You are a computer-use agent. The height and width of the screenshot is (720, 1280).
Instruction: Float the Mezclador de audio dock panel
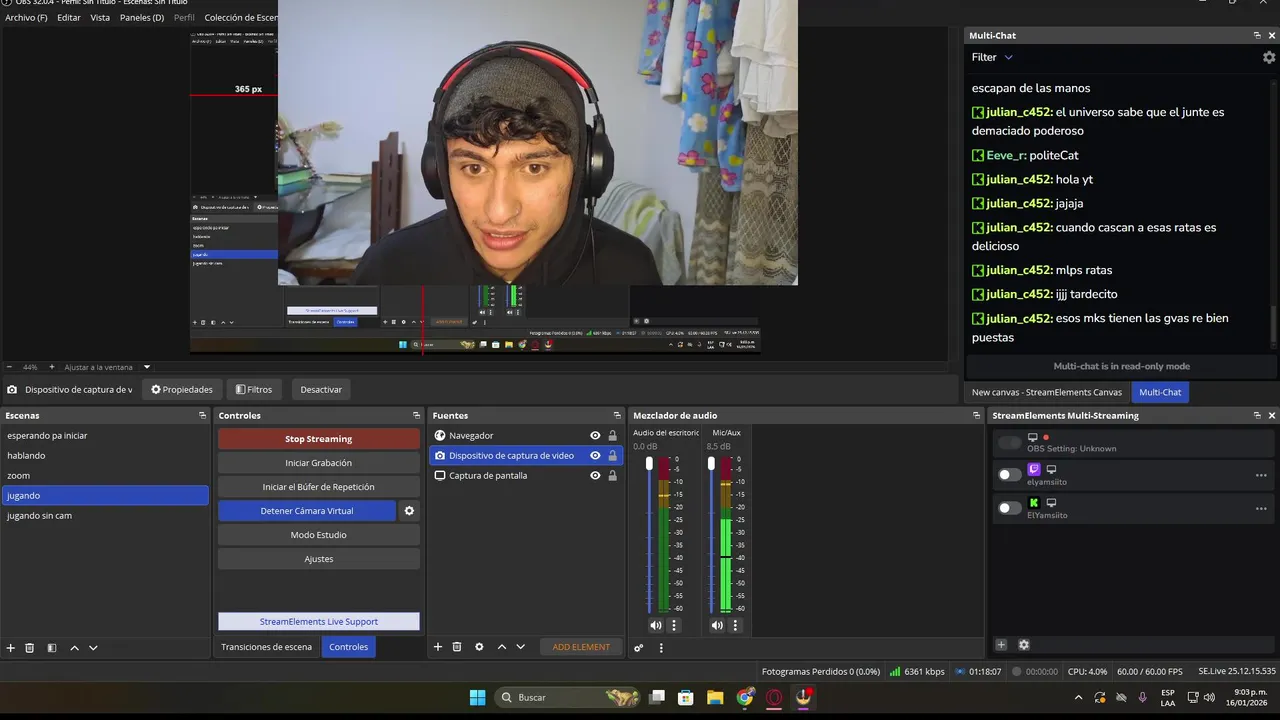(976, 416)
